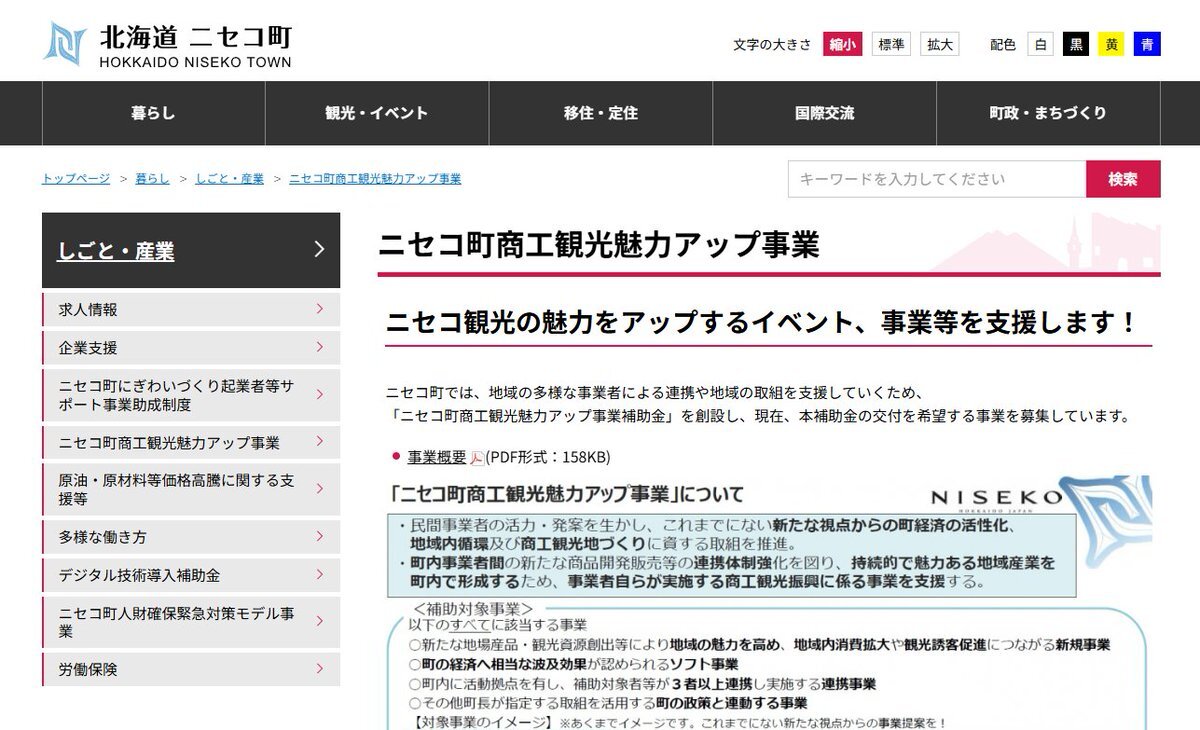Open 企業支援 in the sidebar
The height and width of the screenshot is (730, 1200).
click(x=191, y=347)
